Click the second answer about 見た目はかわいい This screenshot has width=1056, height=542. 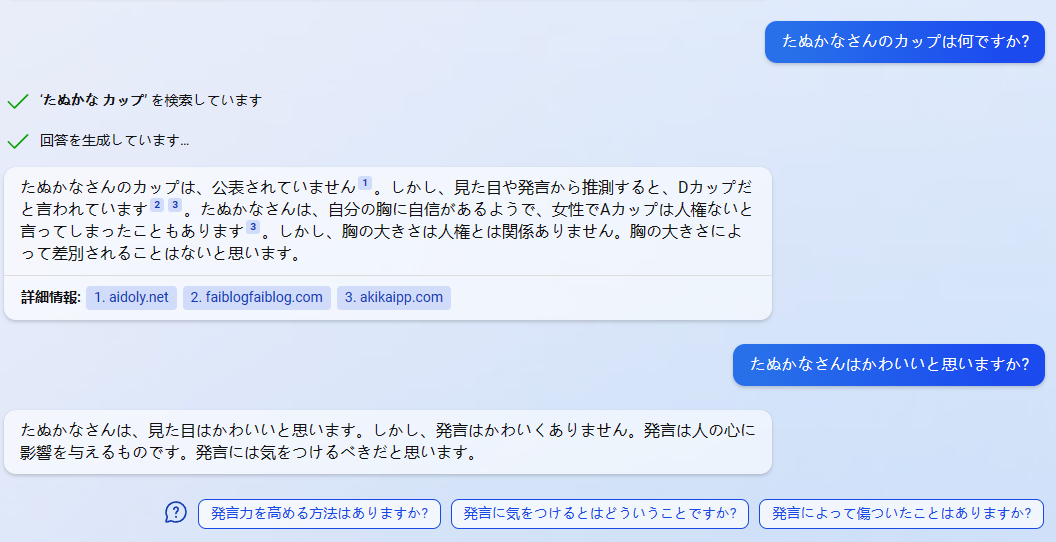pyautogui.click(x=388, y=442)
